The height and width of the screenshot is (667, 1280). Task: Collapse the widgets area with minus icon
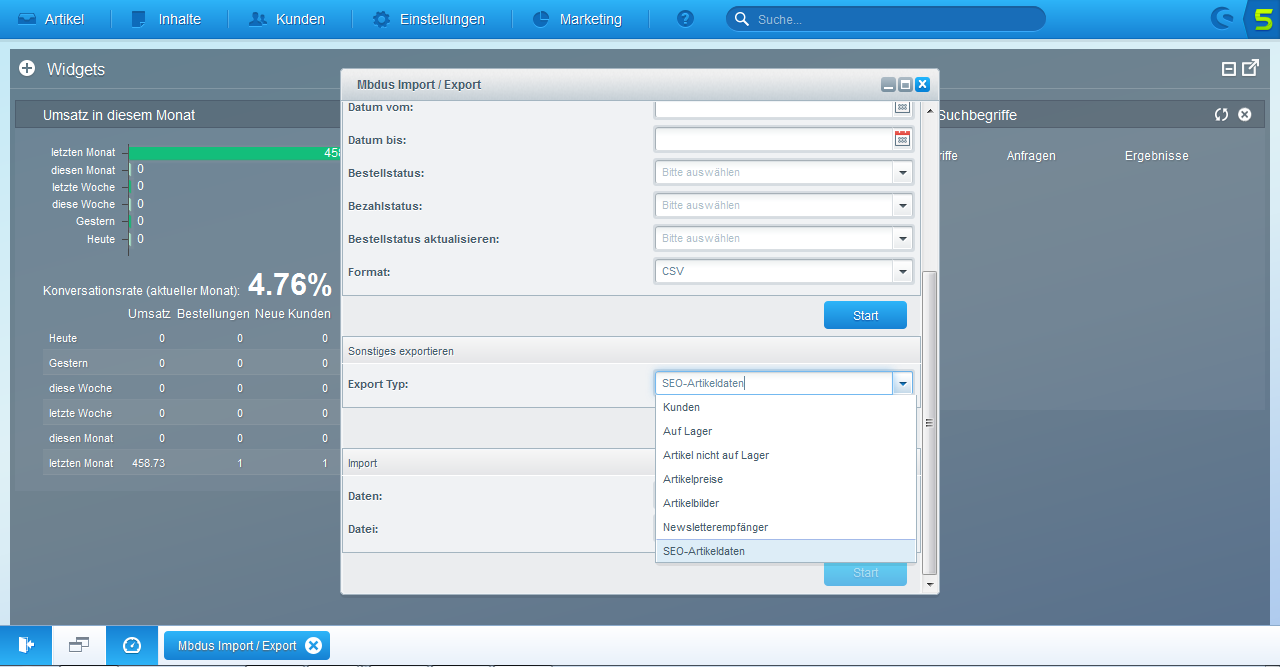tap(1229, 69)
